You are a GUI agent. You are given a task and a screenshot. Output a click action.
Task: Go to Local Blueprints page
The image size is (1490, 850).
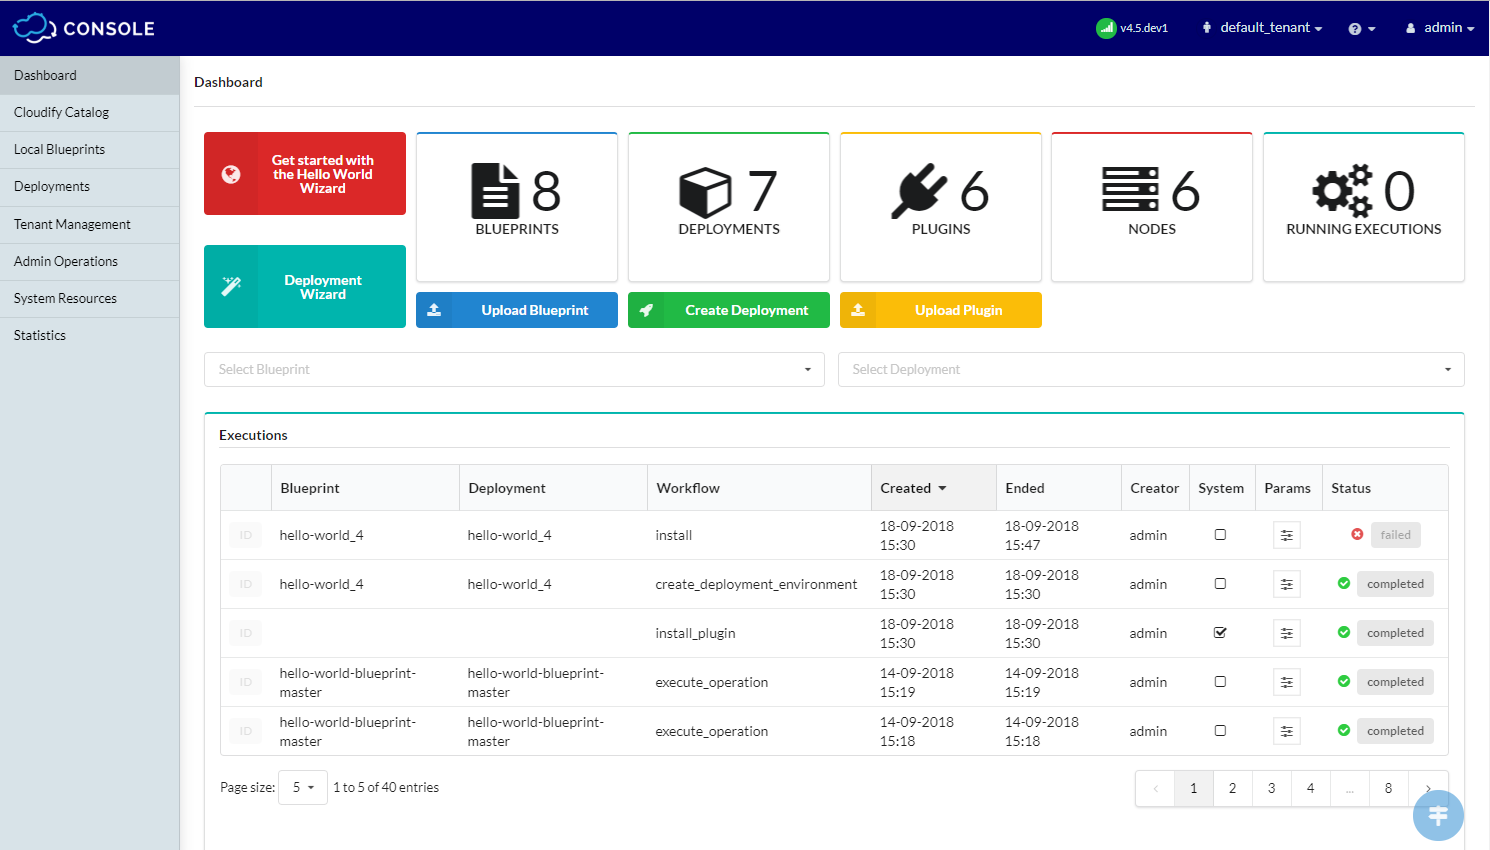90,149
